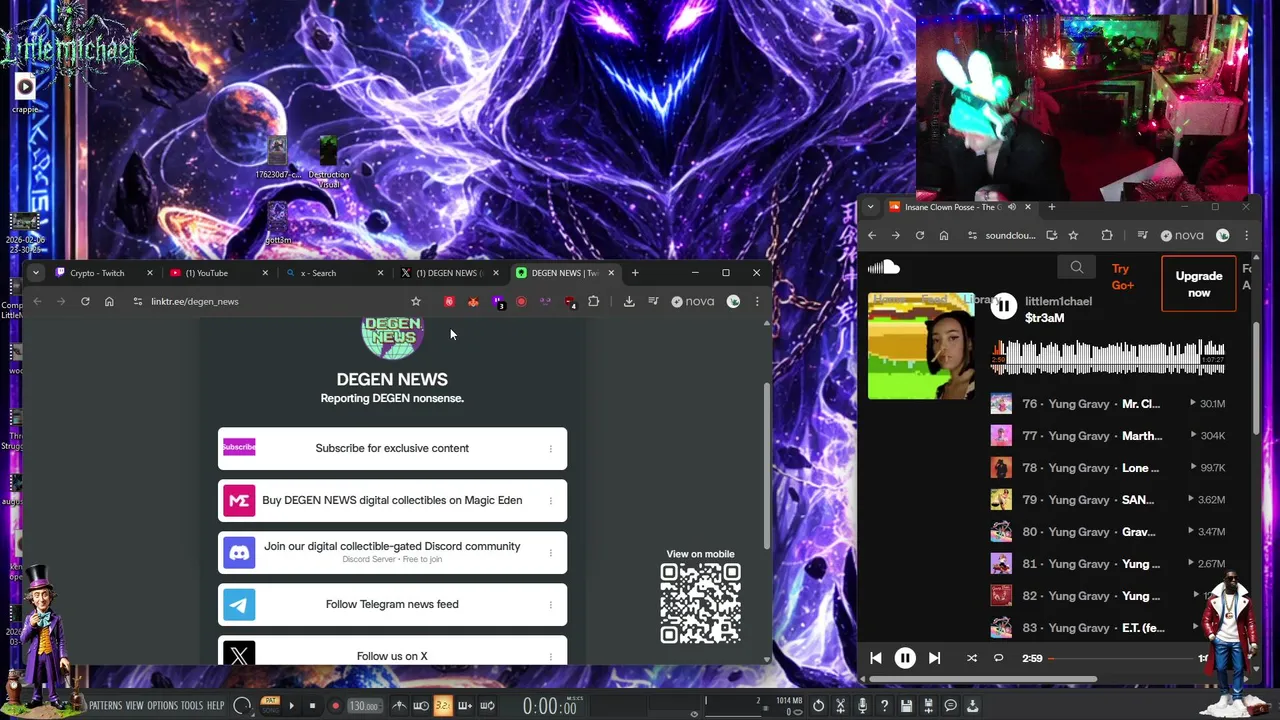This screenshot has height=720, width=1280.
Task: Pause the $tr3aM track with the round button
Action: (1004, 307)
